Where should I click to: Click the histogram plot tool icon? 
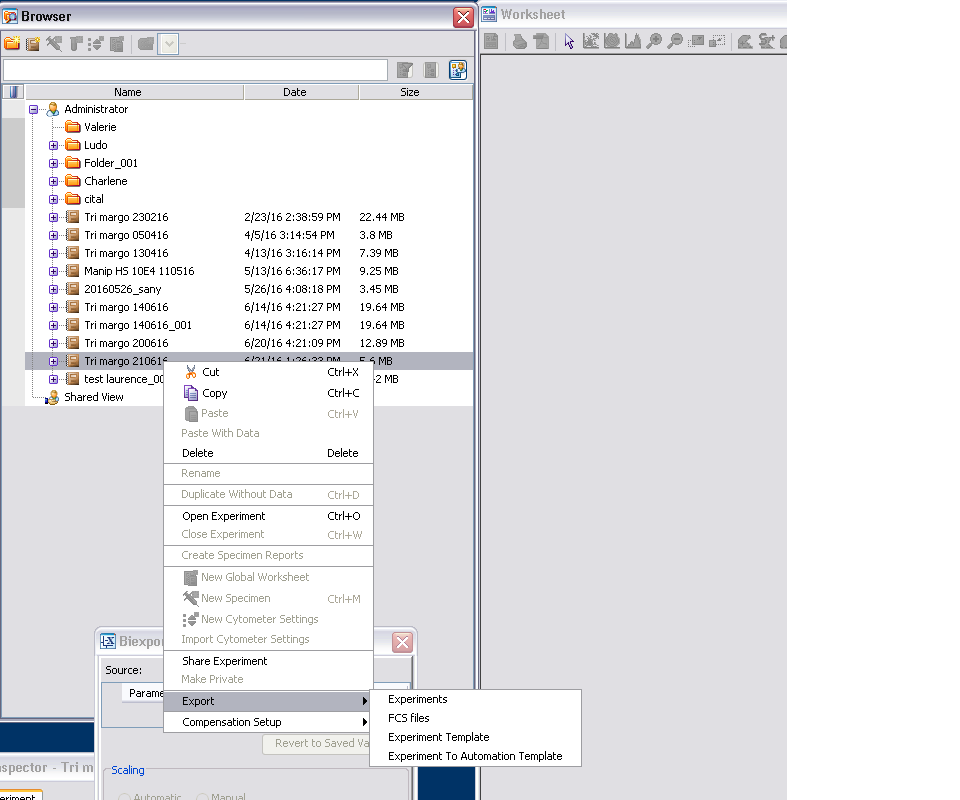tap(633, 42)
